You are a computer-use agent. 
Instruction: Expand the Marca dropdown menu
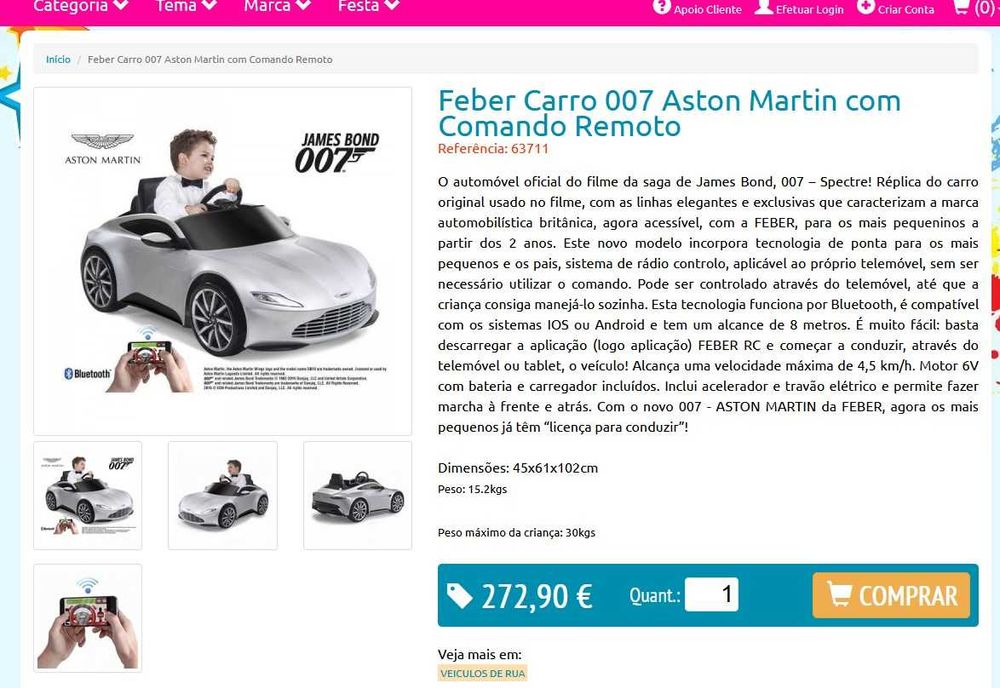[x=277, y=6]
